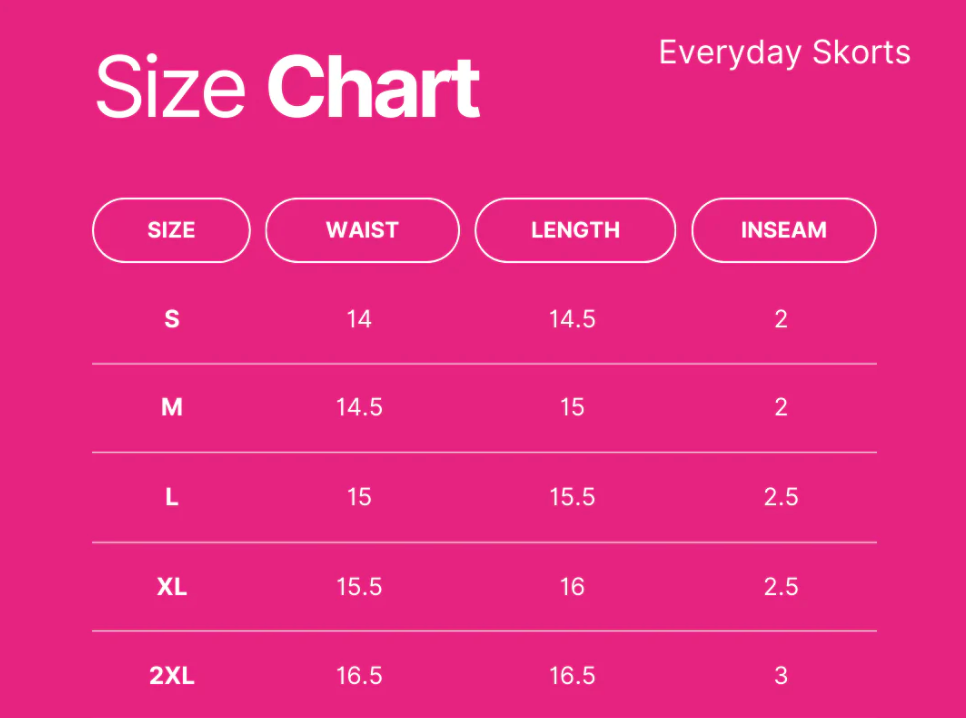Click the SIZE column header pill
Image resolution: width=966 pixels, height=718 pixels.
coord(171,230)
